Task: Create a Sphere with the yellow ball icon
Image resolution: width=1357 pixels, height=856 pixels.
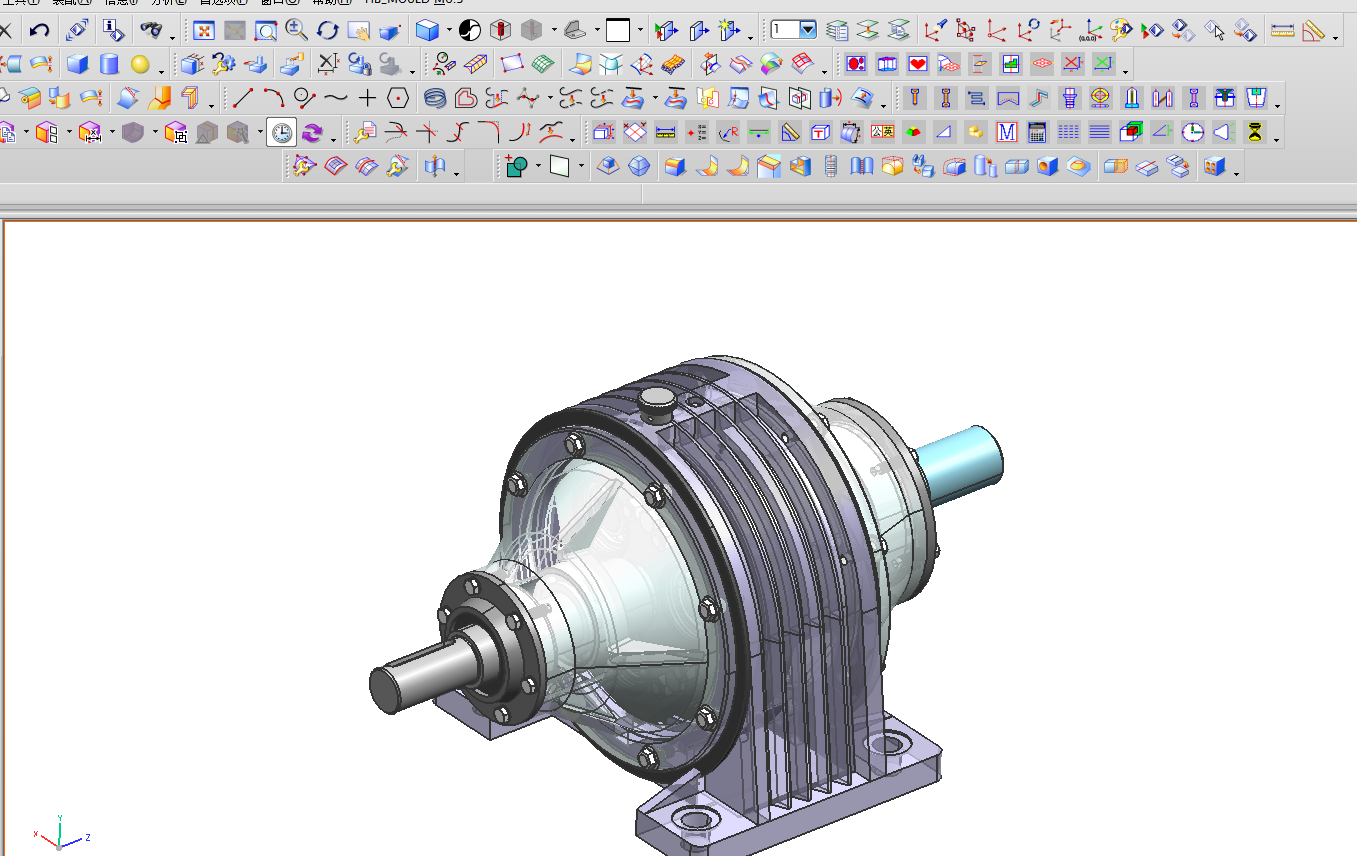Action: [x=140, y=65]
